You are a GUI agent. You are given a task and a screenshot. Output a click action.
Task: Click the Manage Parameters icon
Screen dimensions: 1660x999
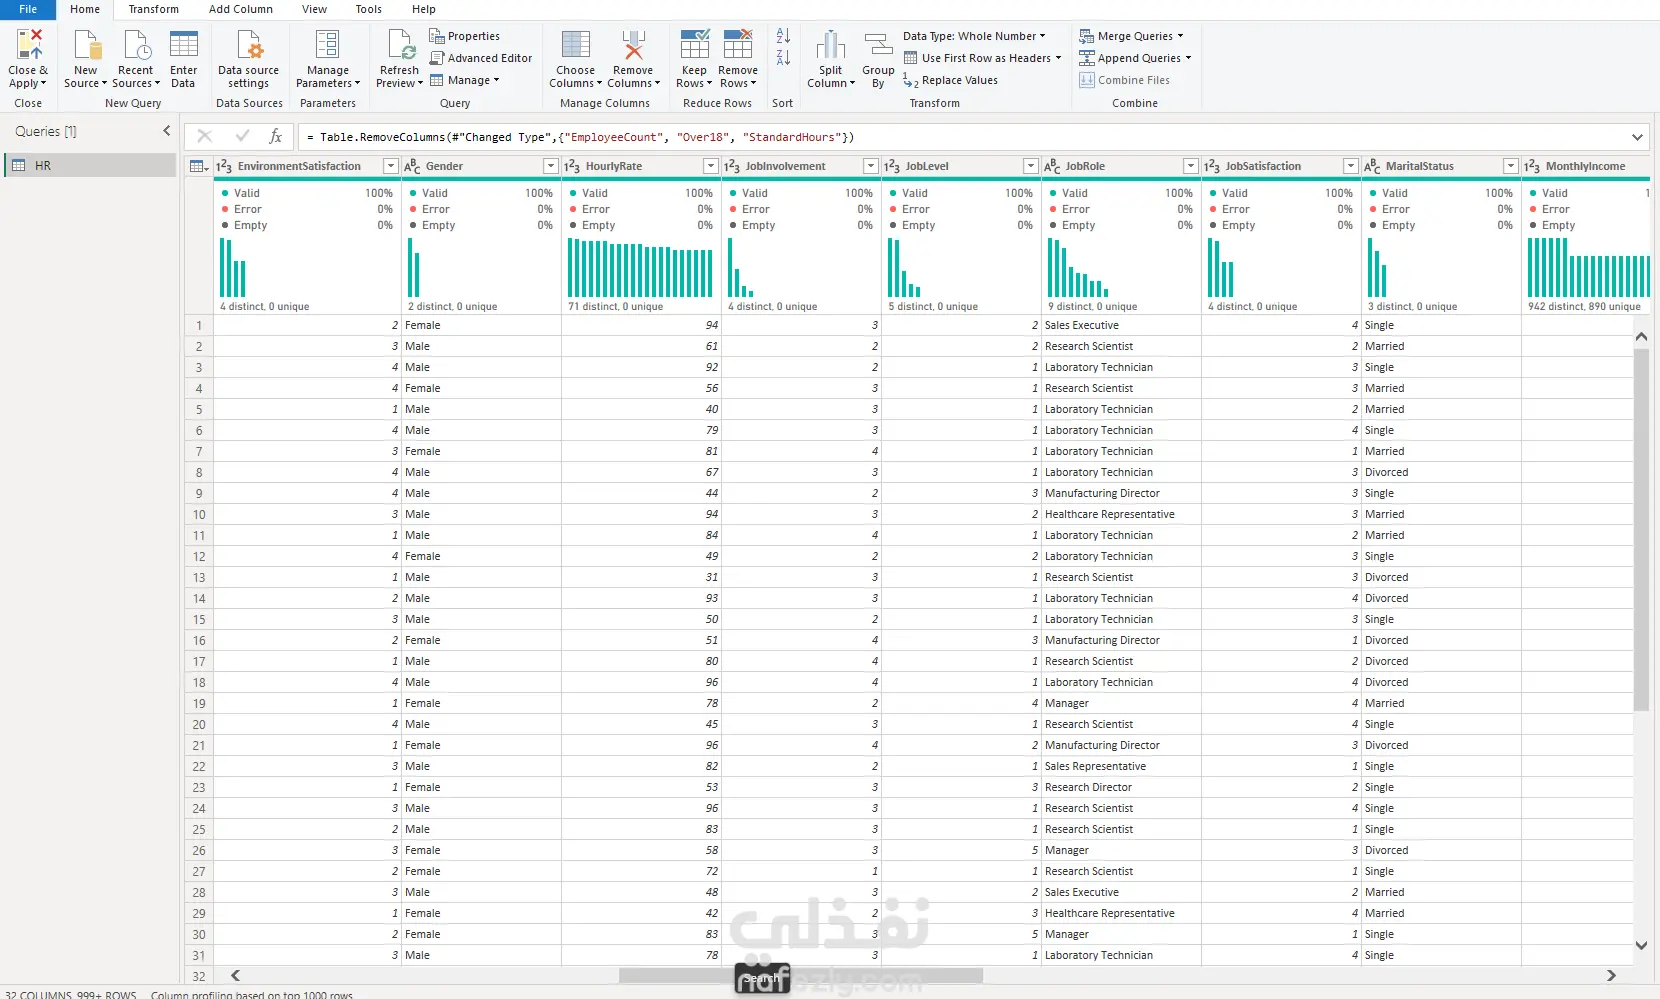tap(328, 45)
